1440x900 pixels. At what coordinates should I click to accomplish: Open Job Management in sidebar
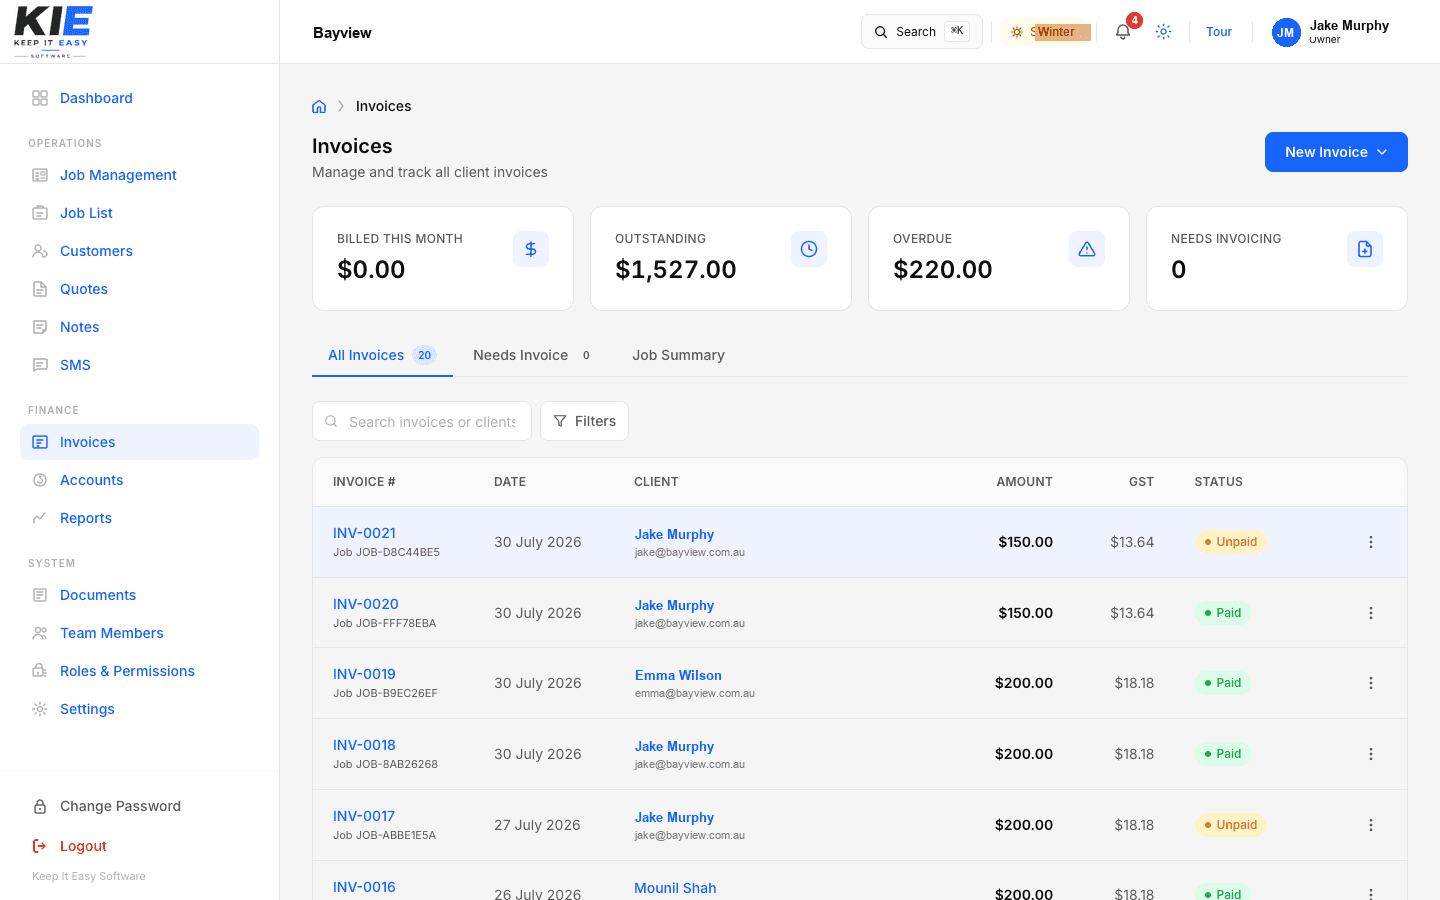(139, 175)
